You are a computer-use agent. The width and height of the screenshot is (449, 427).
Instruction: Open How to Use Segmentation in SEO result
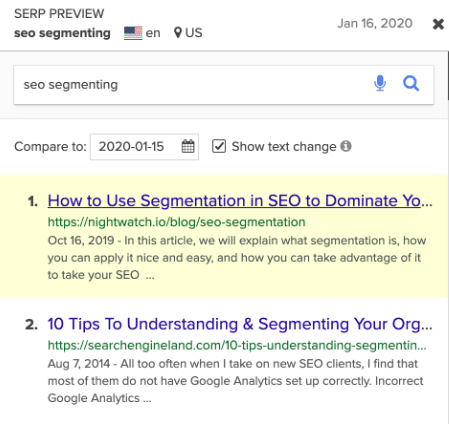point(240,201)
